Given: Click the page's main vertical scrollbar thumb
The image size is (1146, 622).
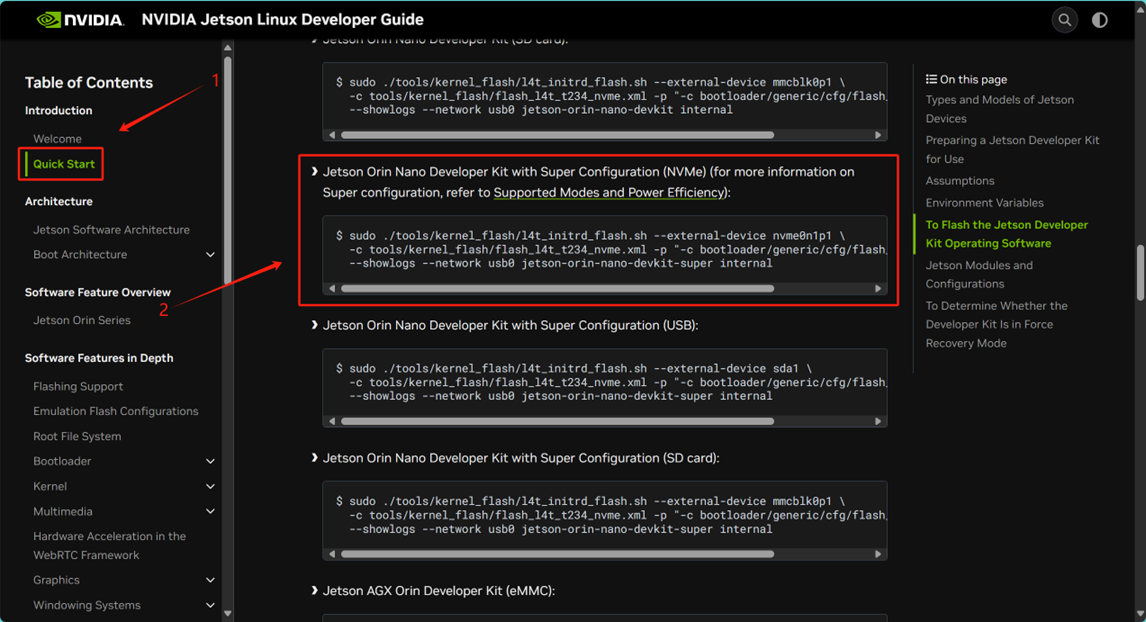Looking at the screenshot, I should click(x=1140, y=273).
